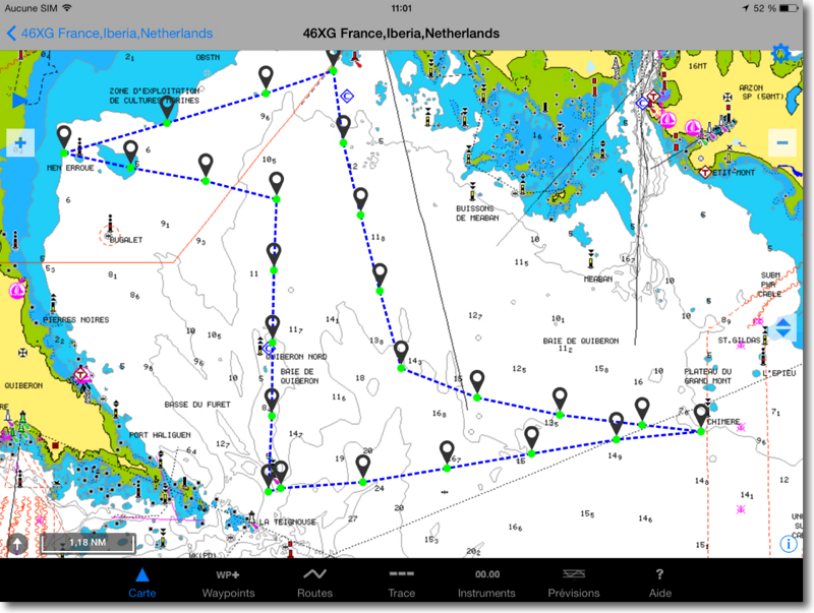Tap the Wi-Fi icon in status bar
This screenshot has width=814, height=613.
(66, 8)
